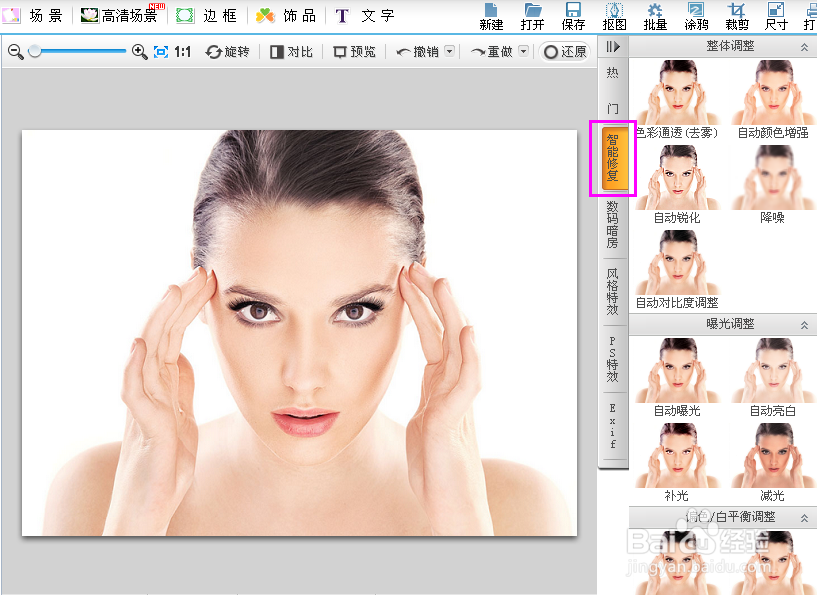Open the 场景 scene tab
The image size is (817, 595).
click(32, 16)
